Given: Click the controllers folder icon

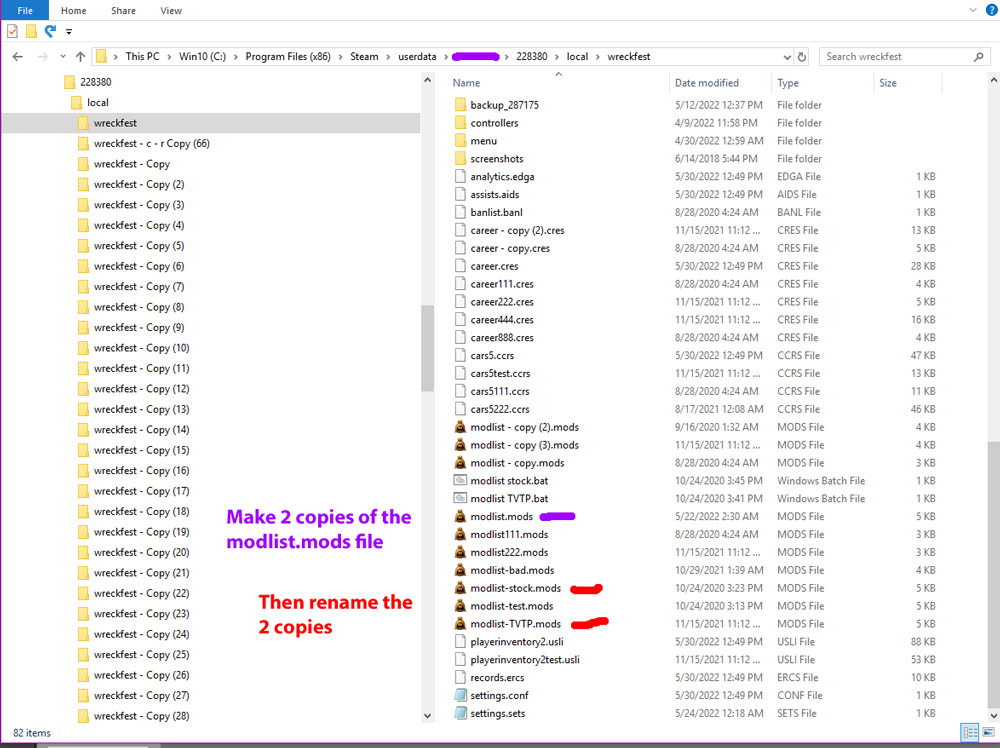Looking at the screenshot, I should pyautogui.click(x=460, y=122).
